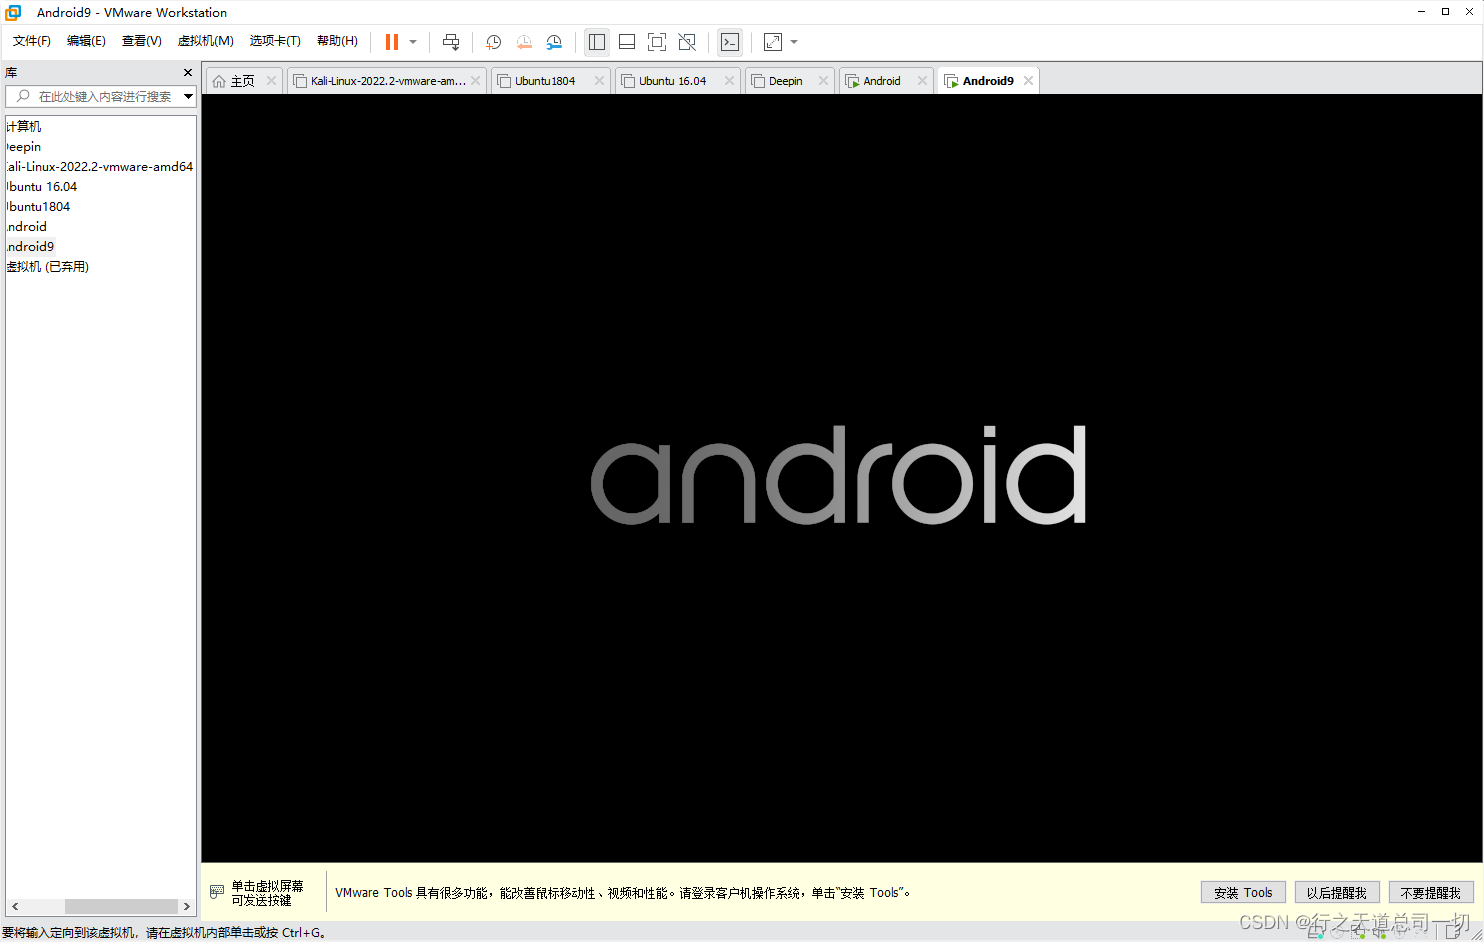Click the keyboard hint icon in the info bar
Viewport: 1484px width, 942px height.
tap(217, 892)
